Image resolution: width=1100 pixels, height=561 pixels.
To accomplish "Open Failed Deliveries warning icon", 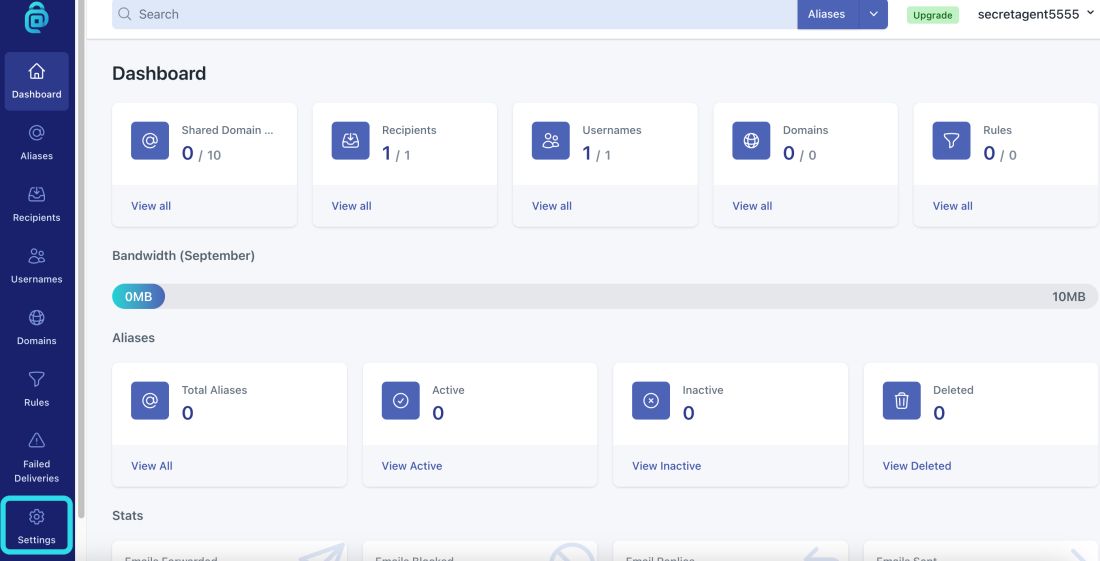I will click(36, 440).
